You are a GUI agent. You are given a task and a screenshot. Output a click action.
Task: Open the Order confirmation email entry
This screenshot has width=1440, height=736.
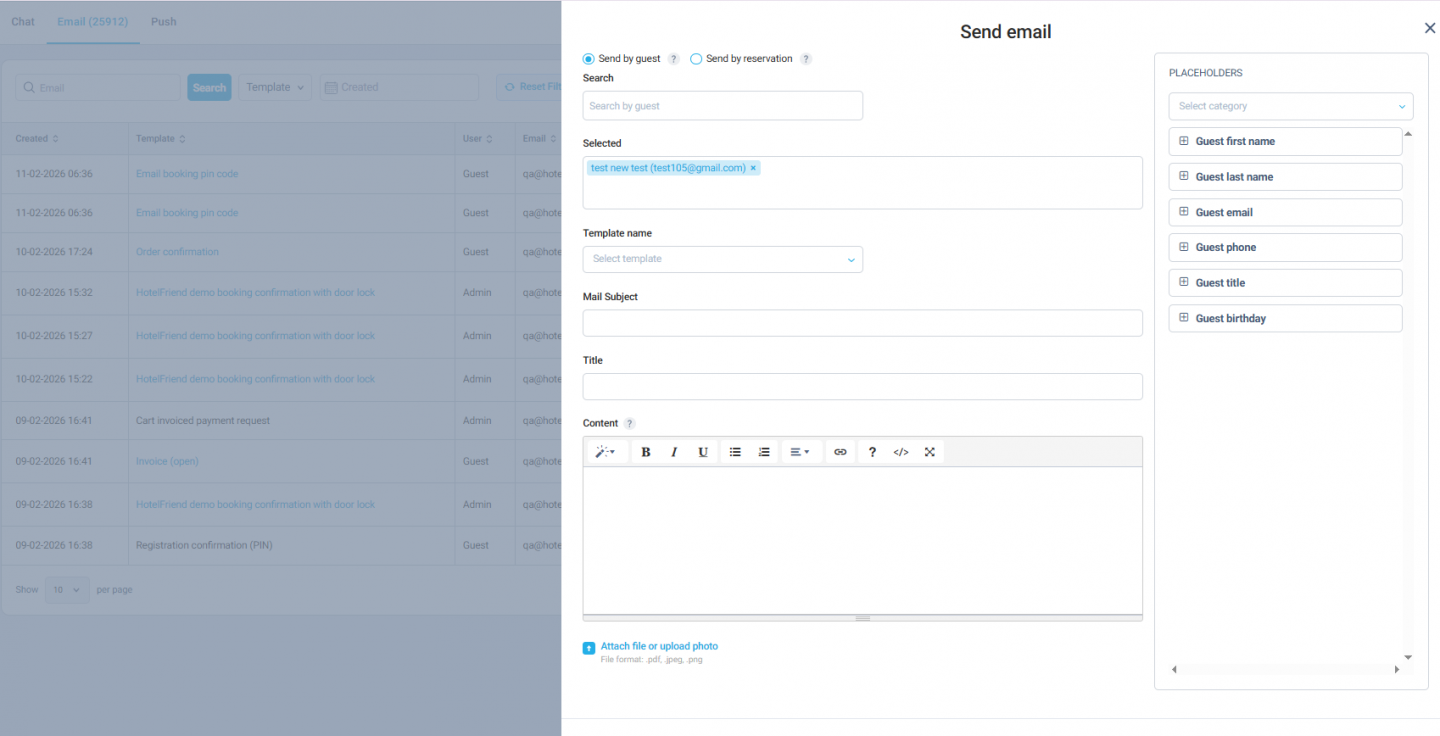(x=177, y=251)
